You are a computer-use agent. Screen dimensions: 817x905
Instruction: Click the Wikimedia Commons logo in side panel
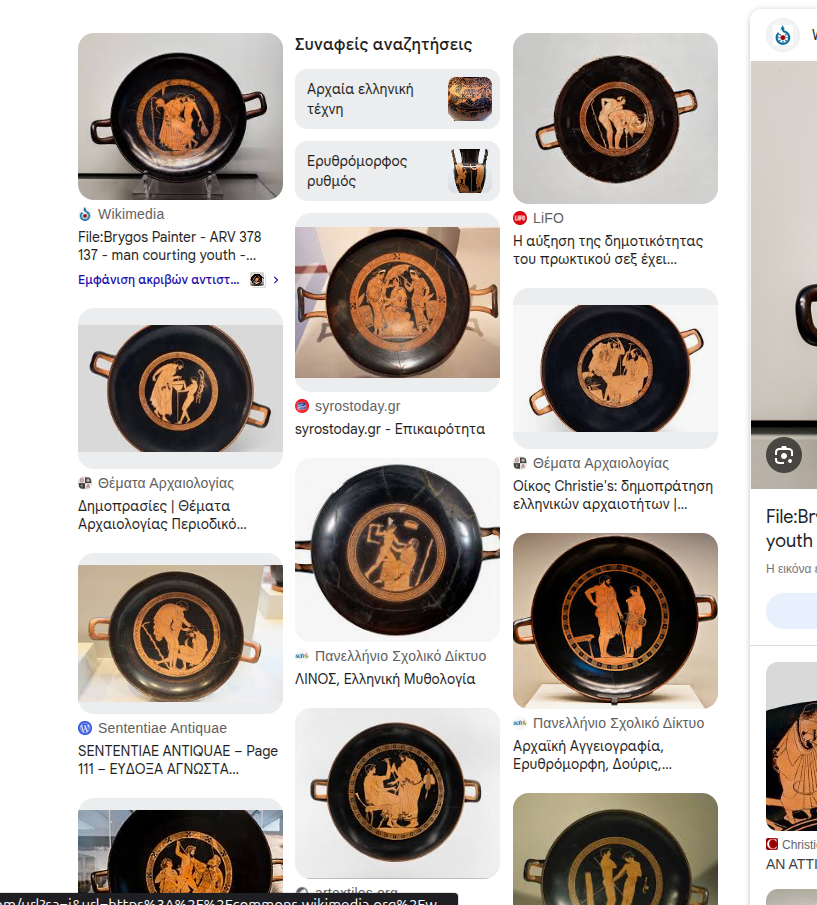tap(782, 35)
